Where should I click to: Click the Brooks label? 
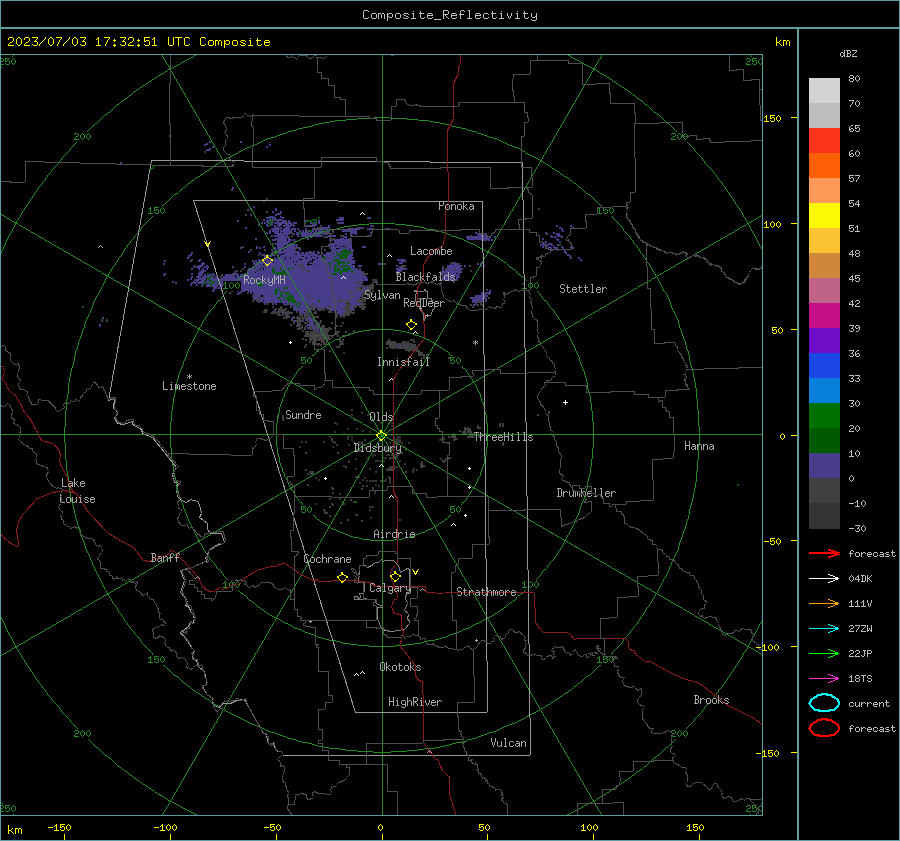coord(711,700)
